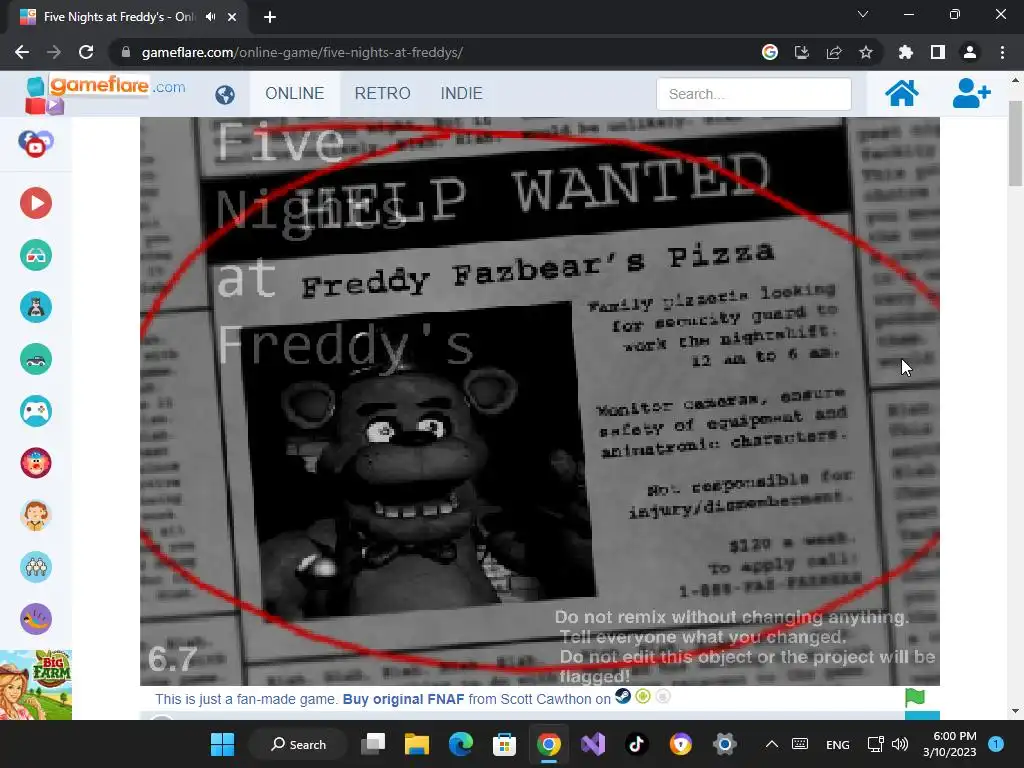Open the INDIE games tab
This screenshot has width=1024, height=768.
pos(462,93)
